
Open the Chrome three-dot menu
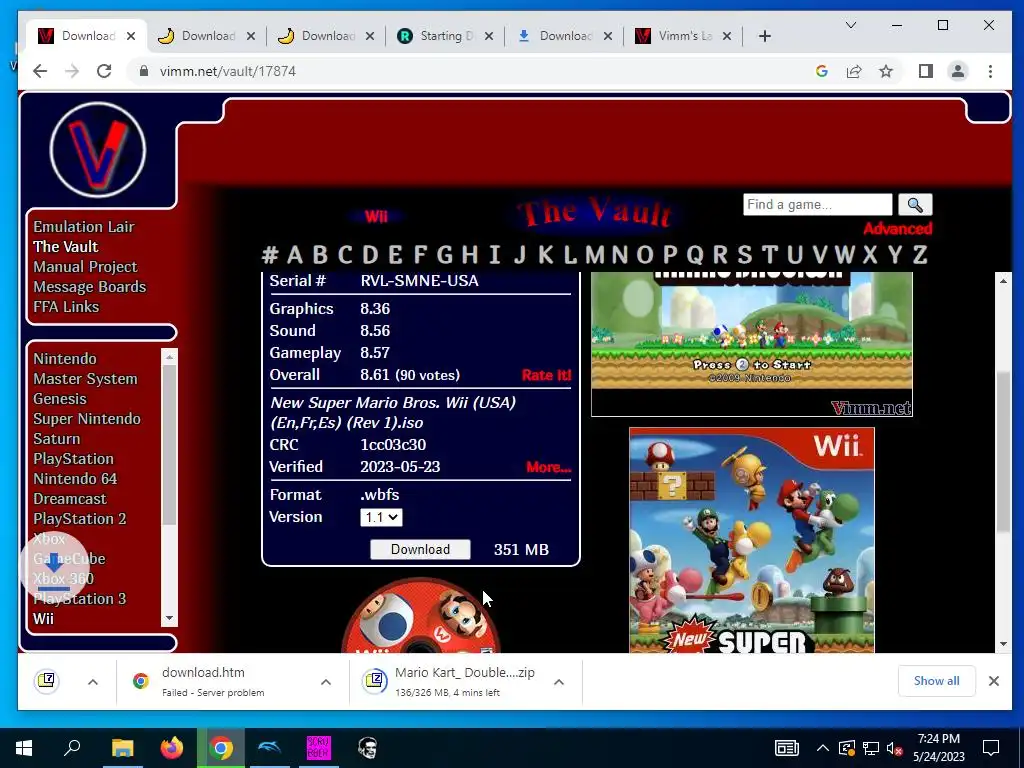991,71
